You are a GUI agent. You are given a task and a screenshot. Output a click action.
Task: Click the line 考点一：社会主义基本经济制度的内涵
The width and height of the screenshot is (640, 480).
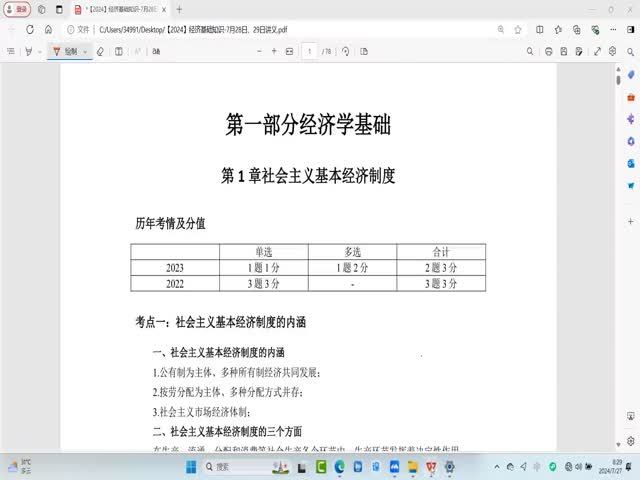(221, 322)
